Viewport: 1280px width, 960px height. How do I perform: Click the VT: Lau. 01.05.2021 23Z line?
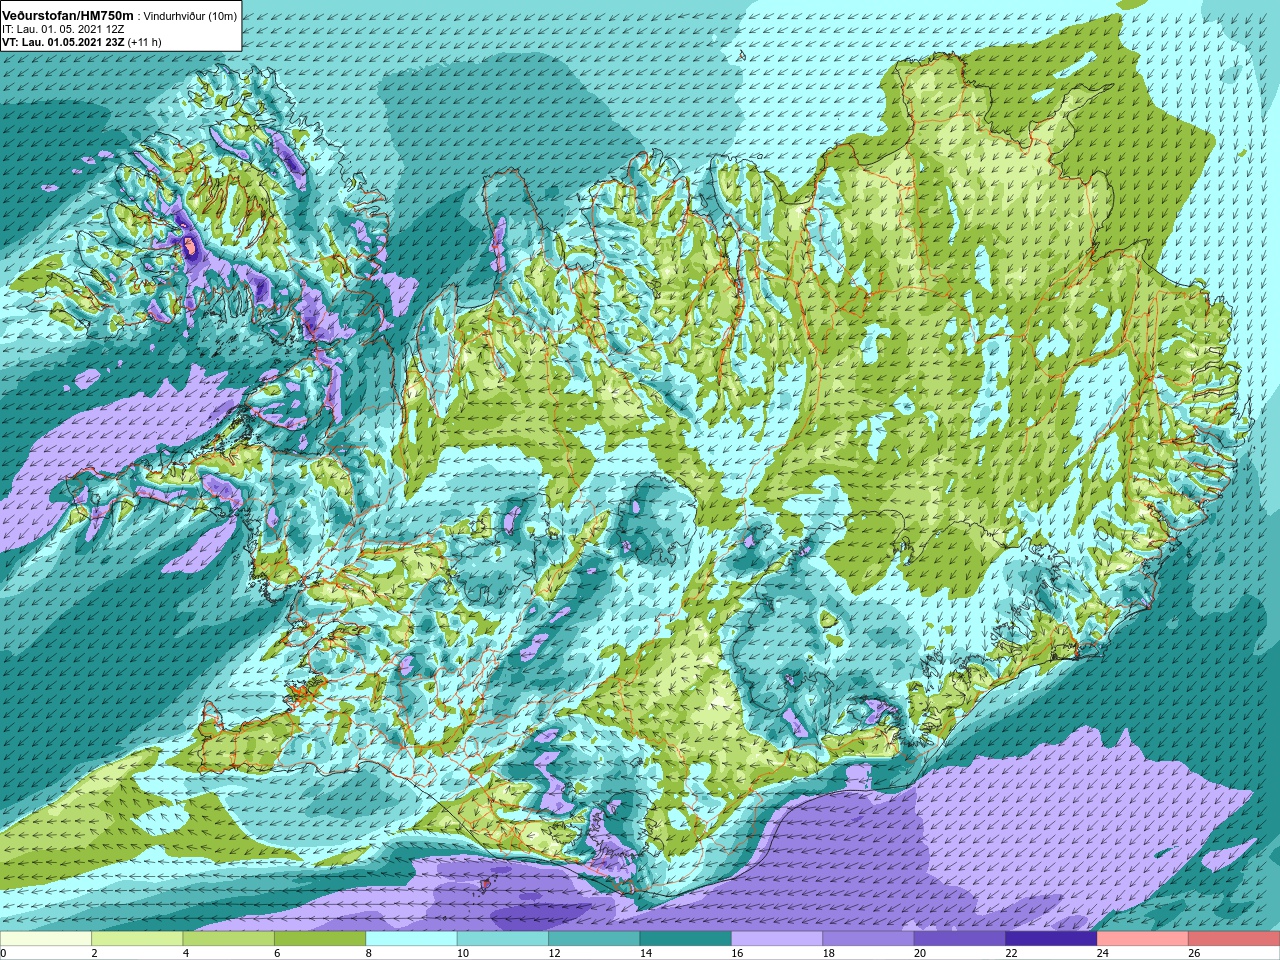[81, 42]
